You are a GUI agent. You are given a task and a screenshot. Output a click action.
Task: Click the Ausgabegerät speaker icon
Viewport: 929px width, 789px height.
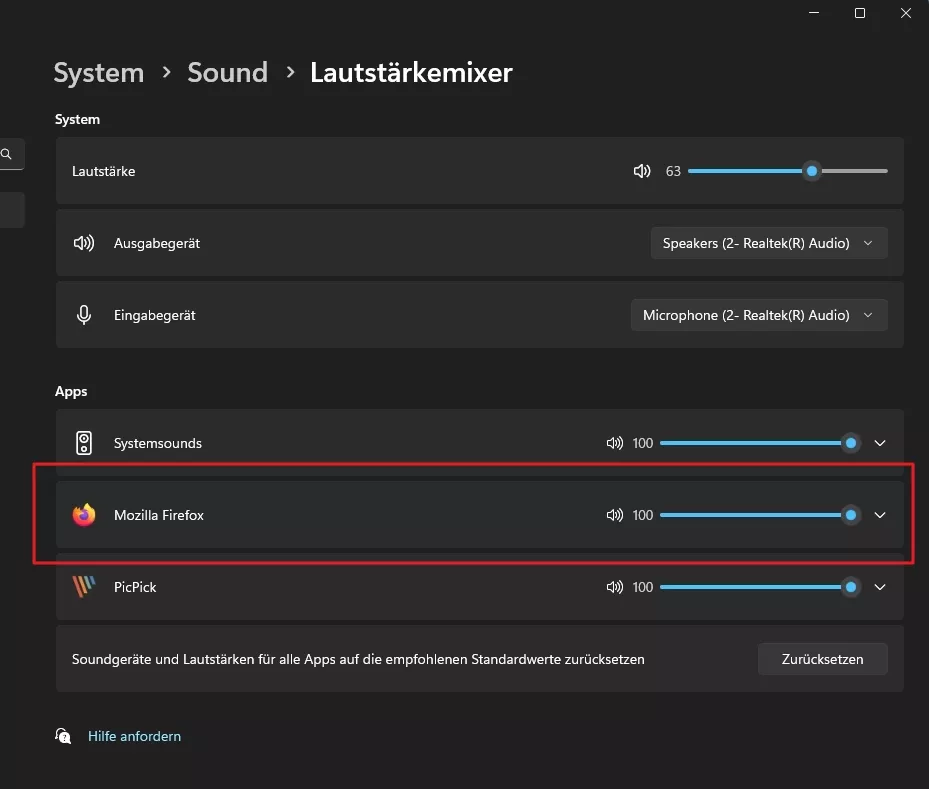[84, 243]
